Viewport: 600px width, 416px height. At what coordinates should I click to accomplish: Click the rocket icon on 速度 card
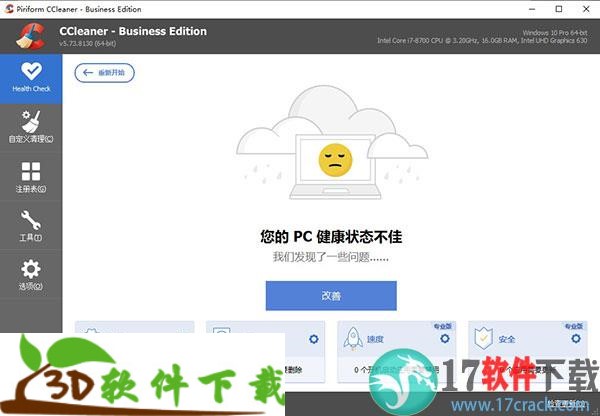[353, 339]
